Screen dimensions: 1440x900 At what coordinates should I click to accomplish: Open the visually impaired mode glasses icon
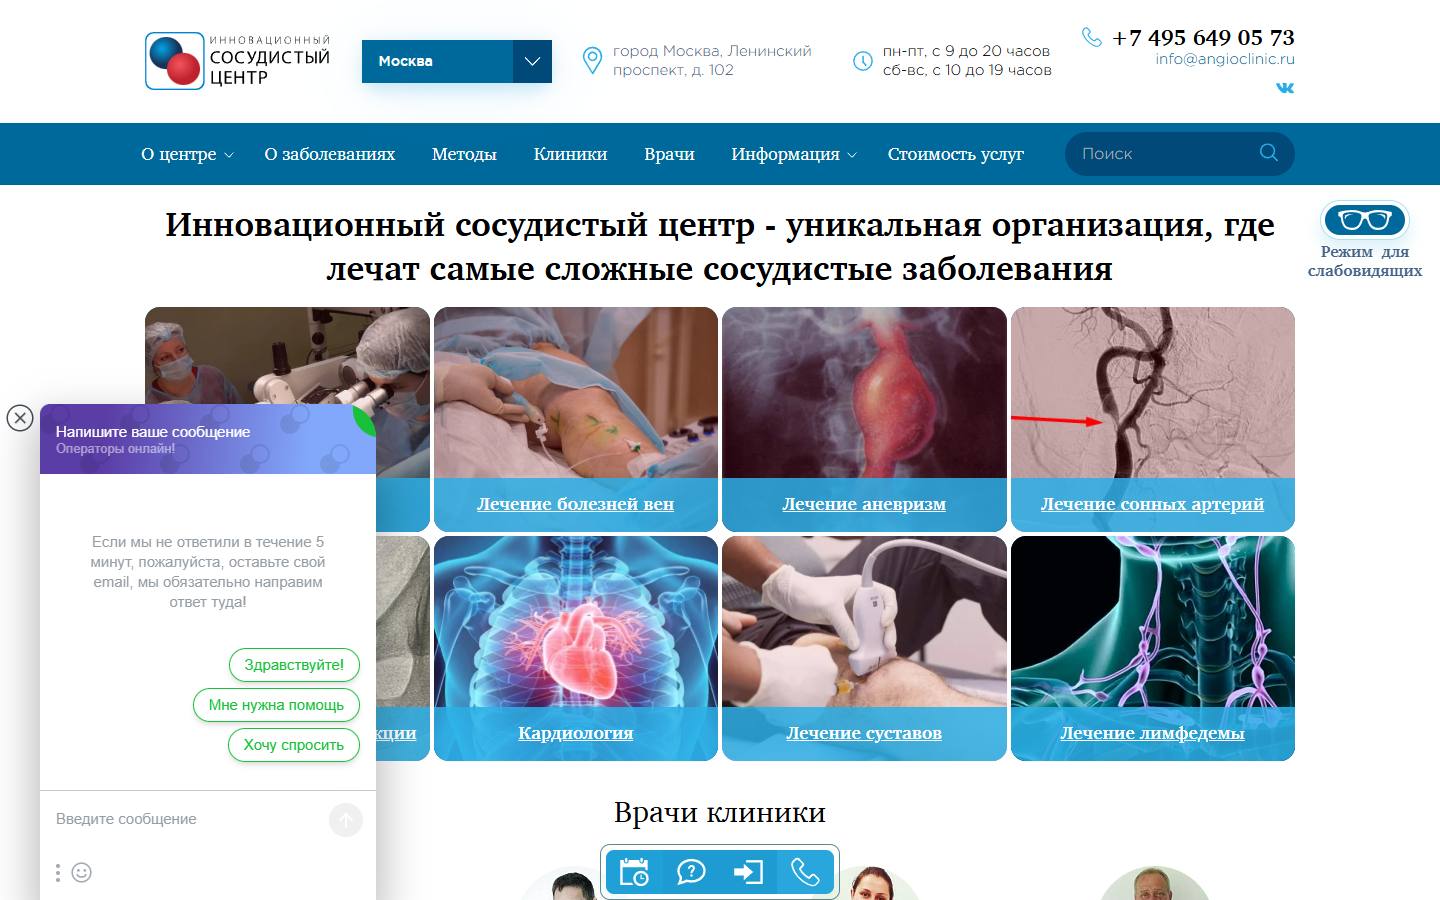pyautogui.click(x=1364, y=219)
